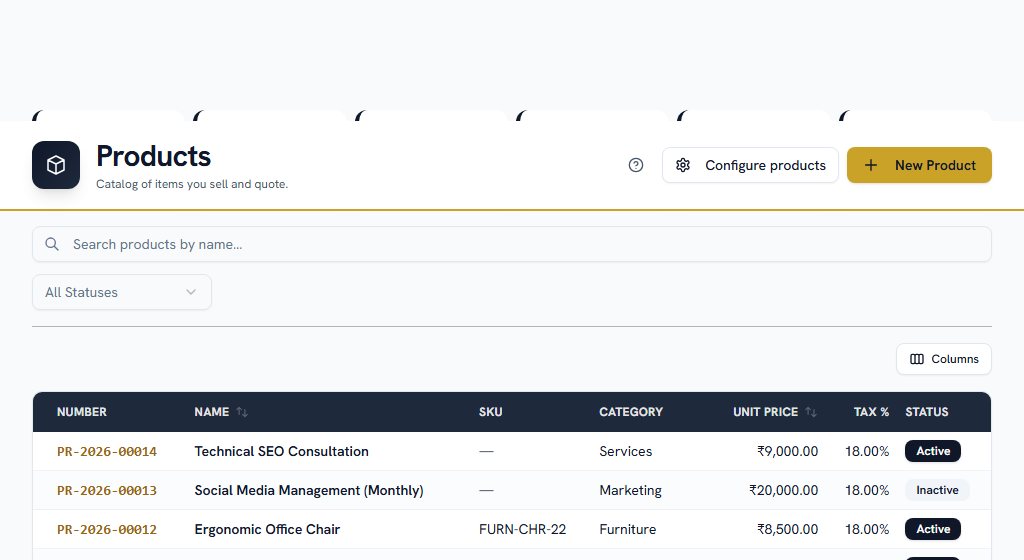The image size is (1024, 560).
Task: Click the STATUS column header
Action: pyautogui.click(x=927, y=412)
